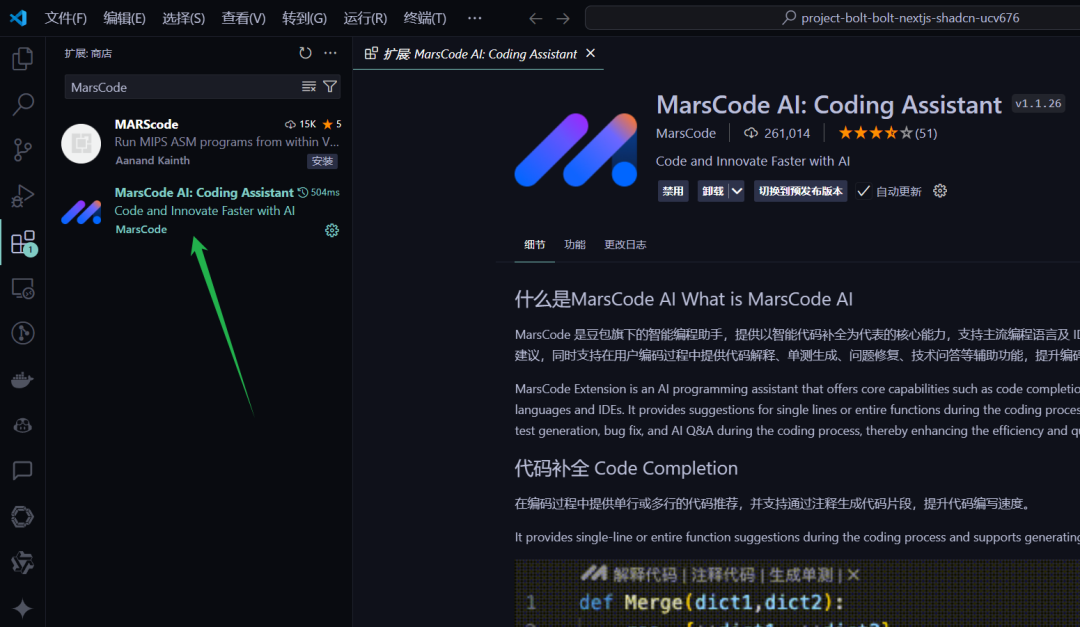Disable the MarsCode AI extension (禁用)
Viewport: 1080px width, 627px height.
673,191
